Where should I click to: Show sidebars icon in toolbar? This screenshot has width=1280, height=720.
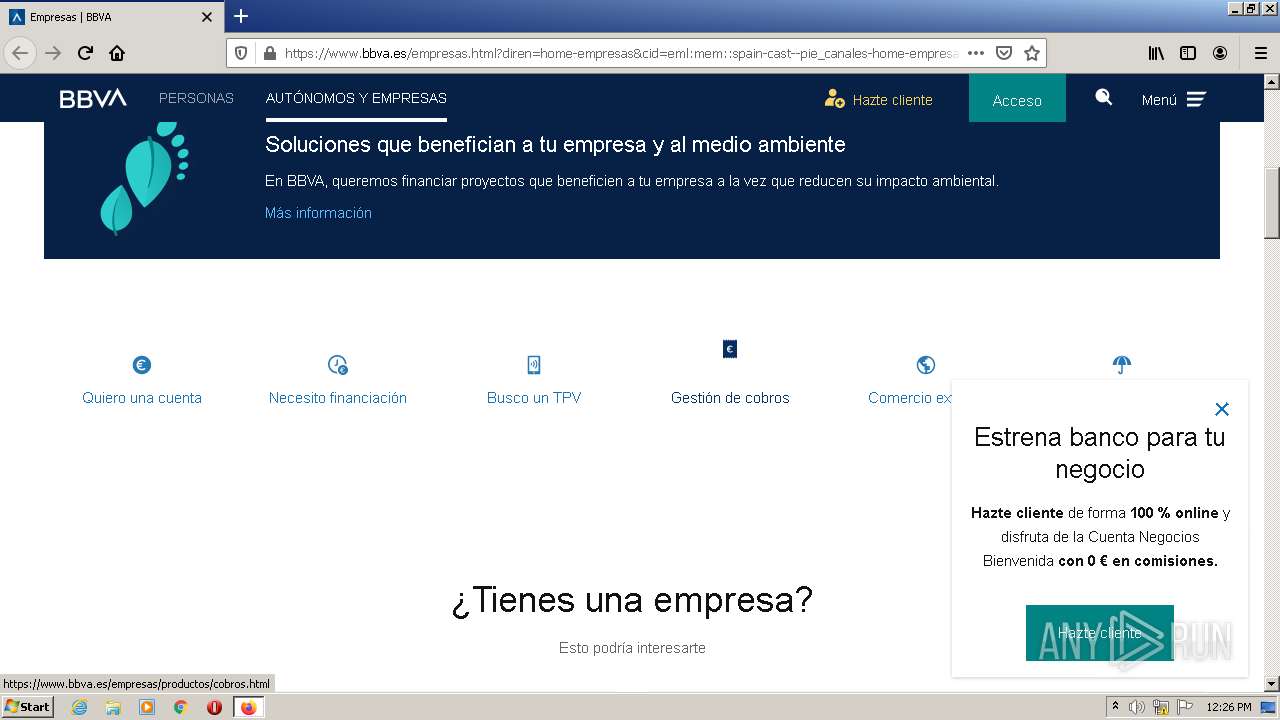pos(1188,53)
